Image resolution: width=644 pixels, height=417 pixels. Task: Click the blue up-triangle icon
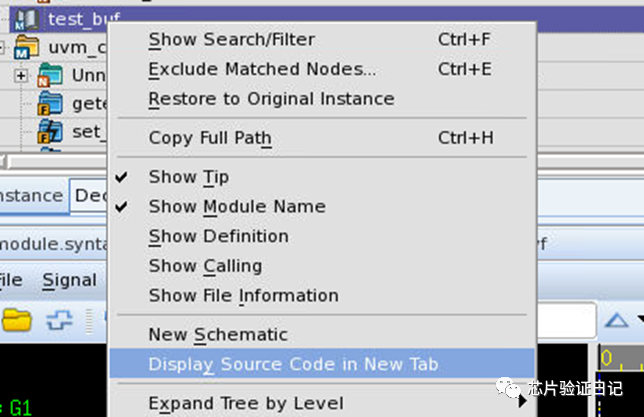point(619,320)
